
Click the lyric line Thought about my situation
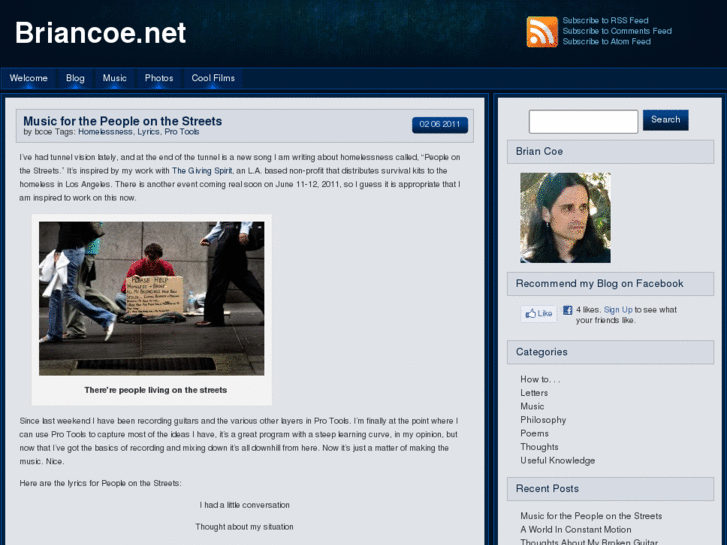(x=244, y=527)
